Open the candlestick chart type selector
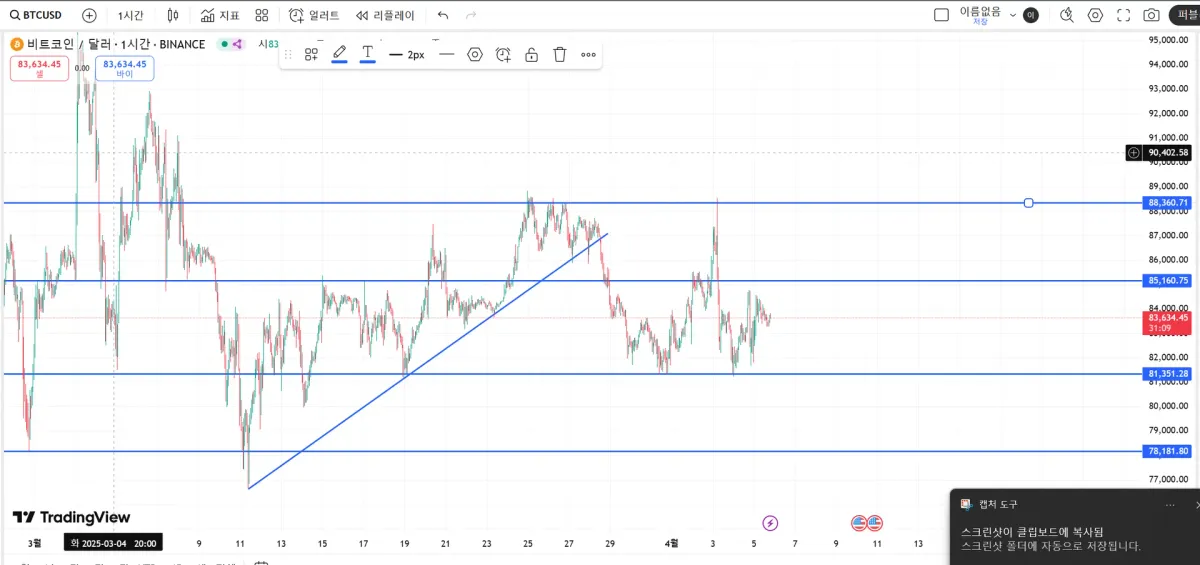 click(x=173, y=15)
